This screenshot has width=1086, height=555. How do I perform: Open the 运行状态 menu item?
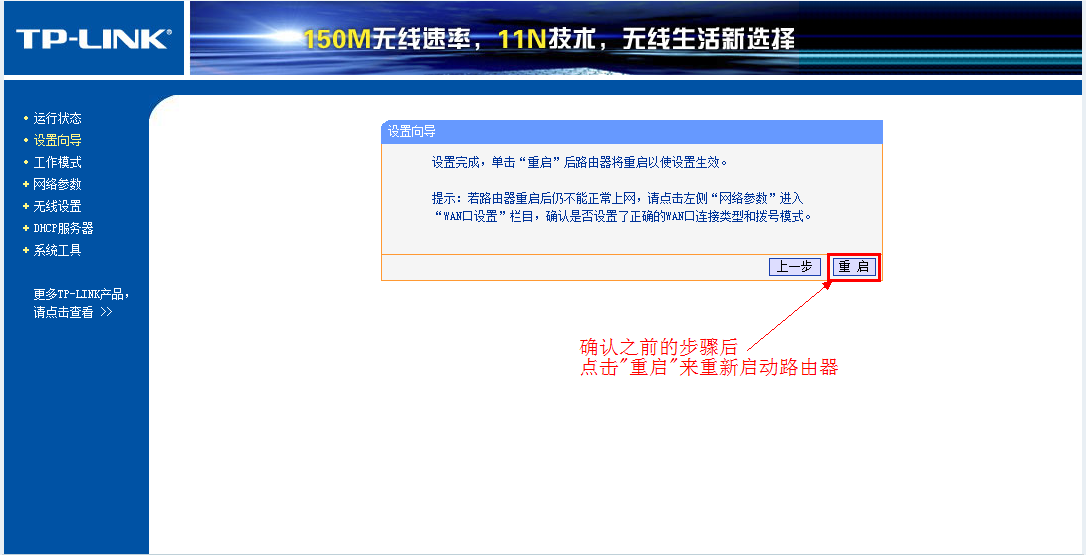[57, 118]
